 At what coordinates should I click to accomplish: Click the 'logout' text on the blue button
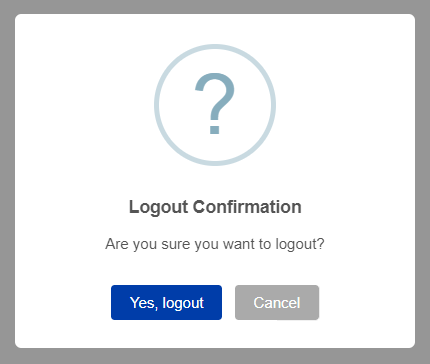(x=183, y=304)
